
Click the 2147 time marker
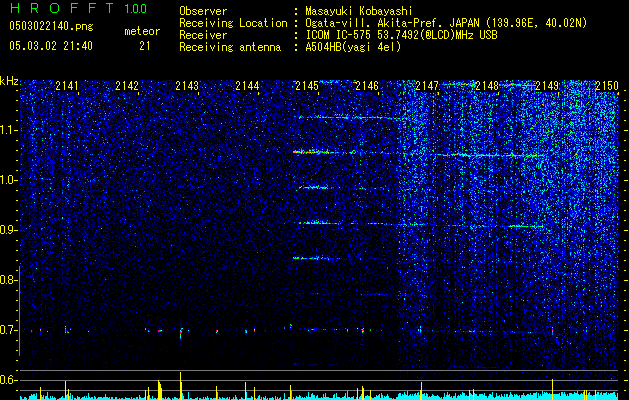coord(427,85)
